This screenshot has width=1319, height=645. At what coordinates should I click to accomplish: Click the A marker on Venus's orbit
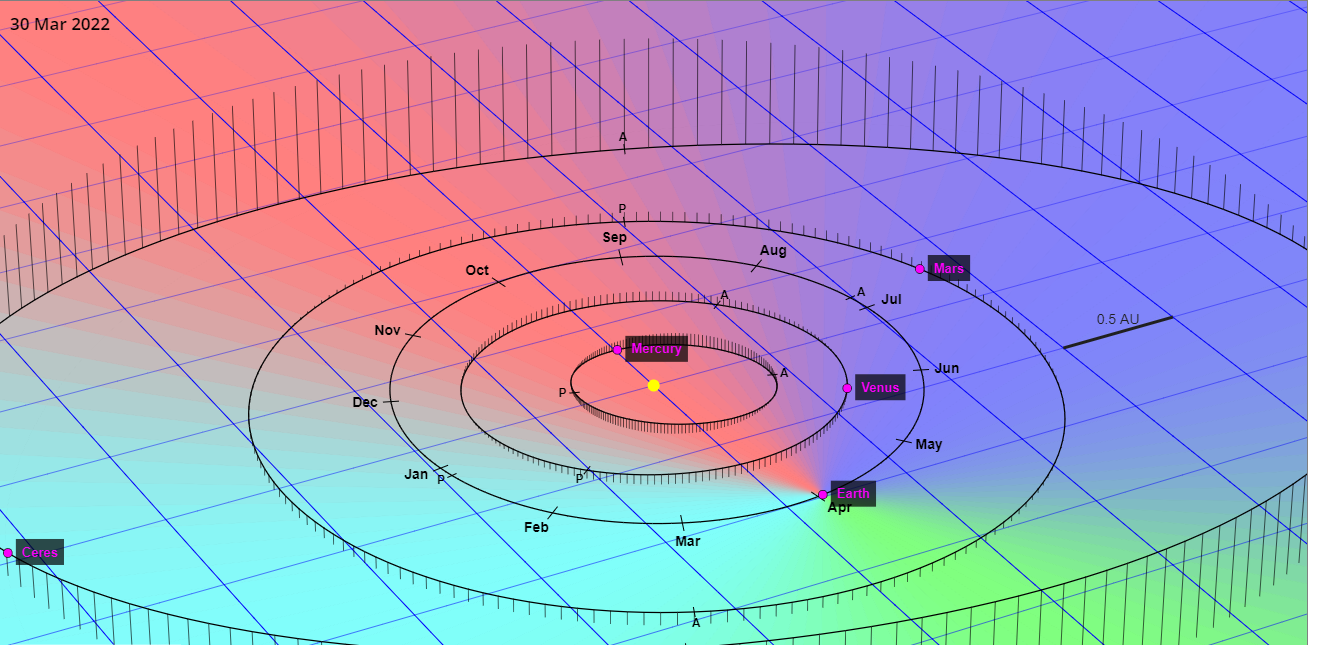click(724, 295)
